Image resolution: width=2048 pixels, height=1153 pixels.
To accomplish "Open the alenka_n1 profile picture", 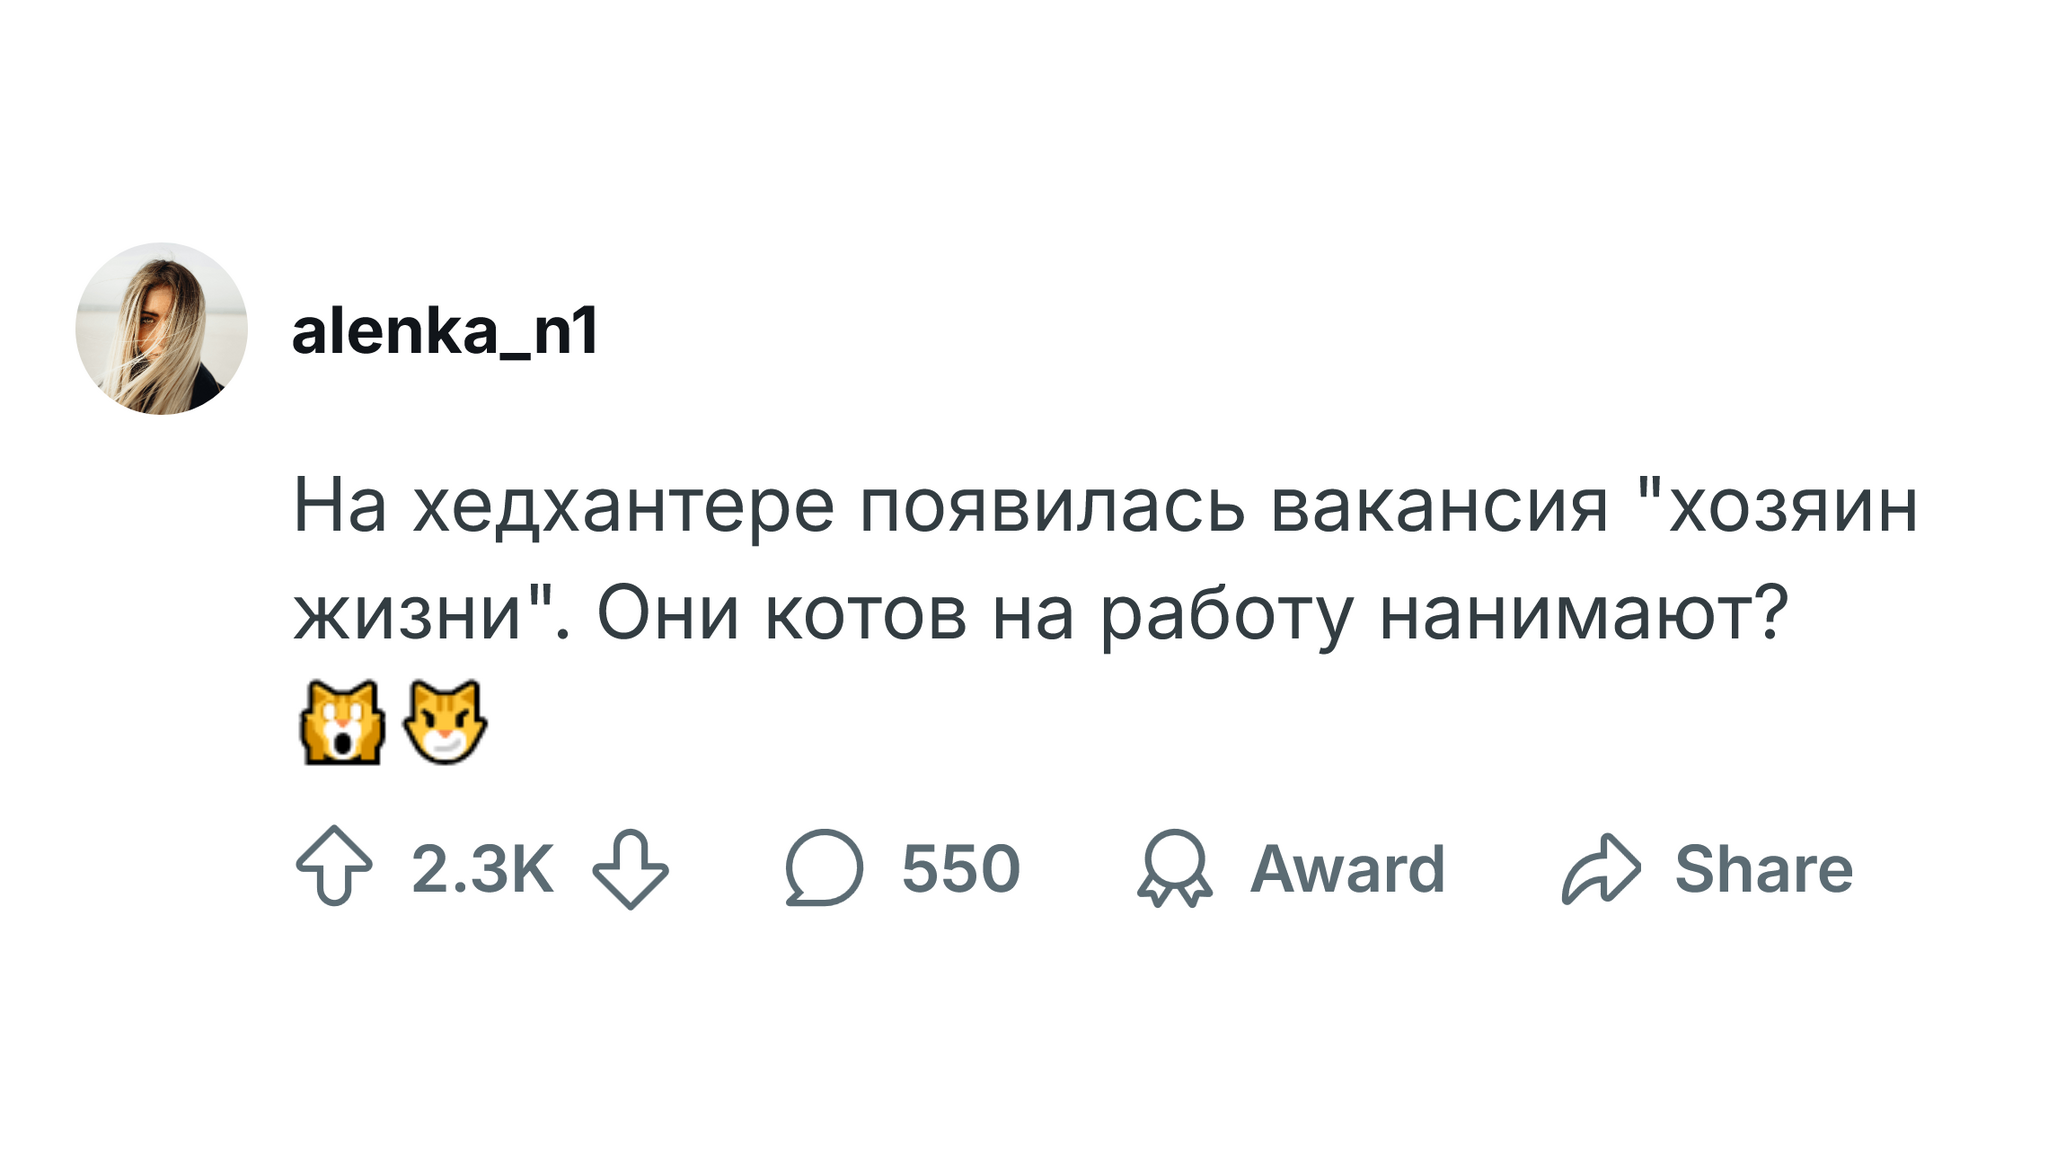I will [161, 328].
